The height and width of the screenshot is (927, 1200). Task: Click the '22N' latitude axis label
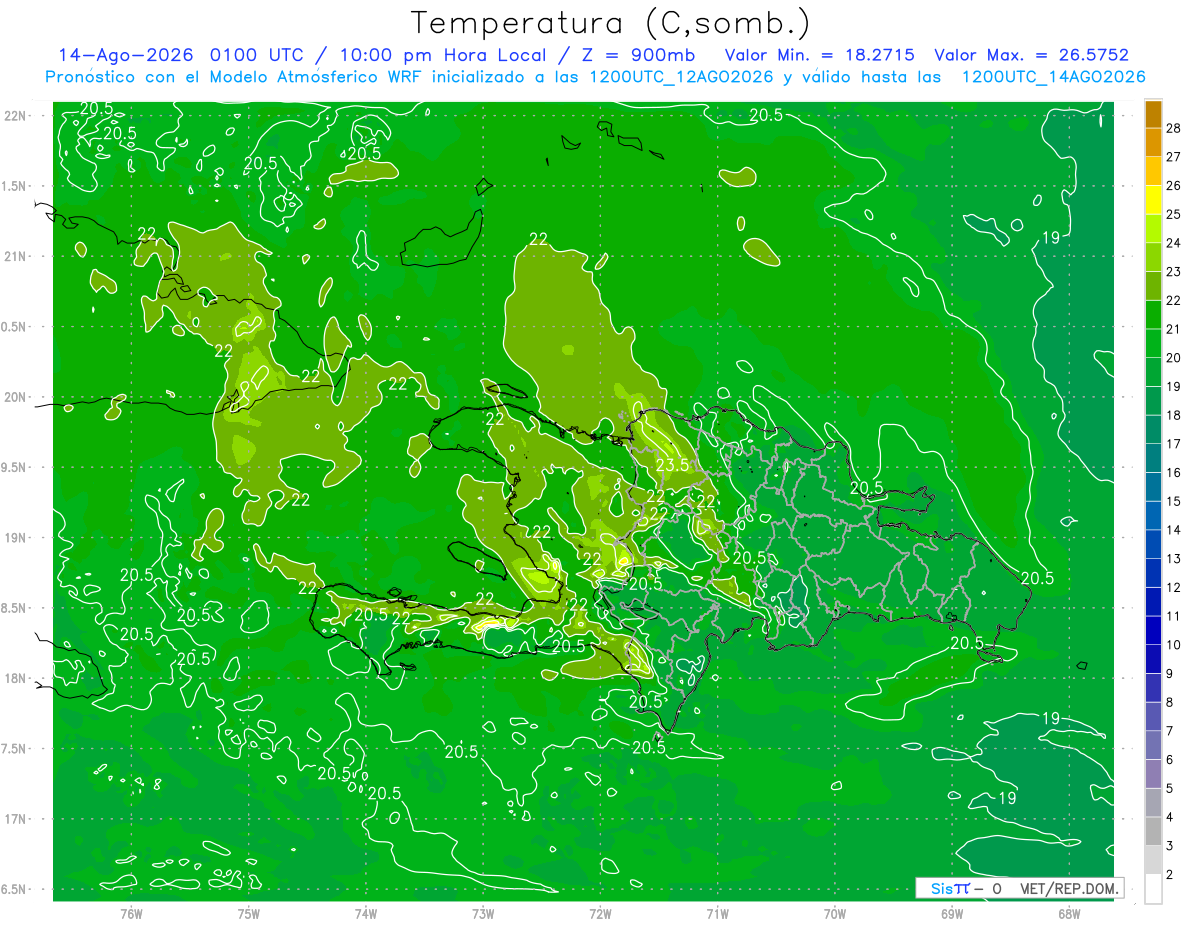pyautogui.click(x=16, y=116)
